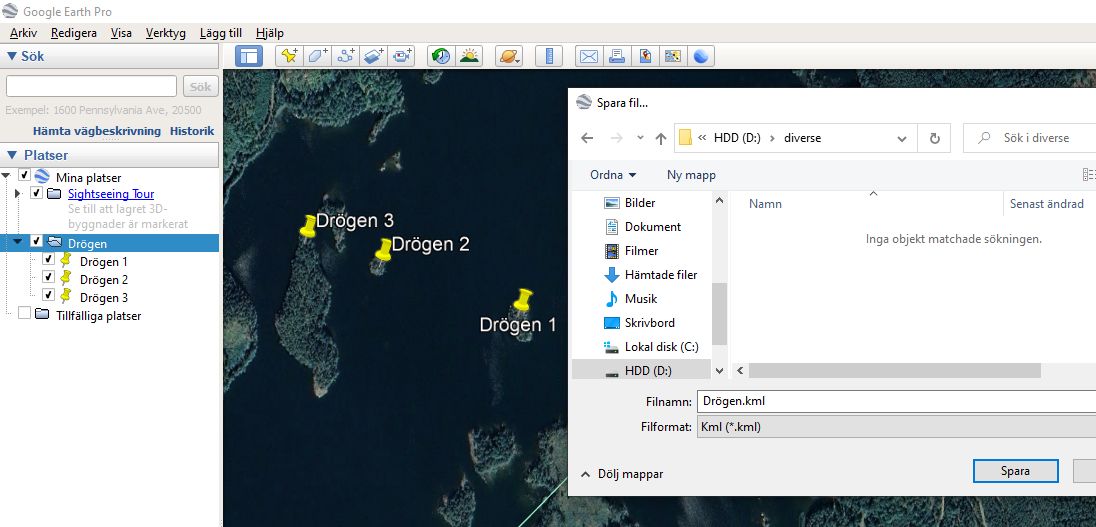Screen dimensions: 1096x527
Task: Collapse the Drögen folder in tree
Action: pos(18,242)
